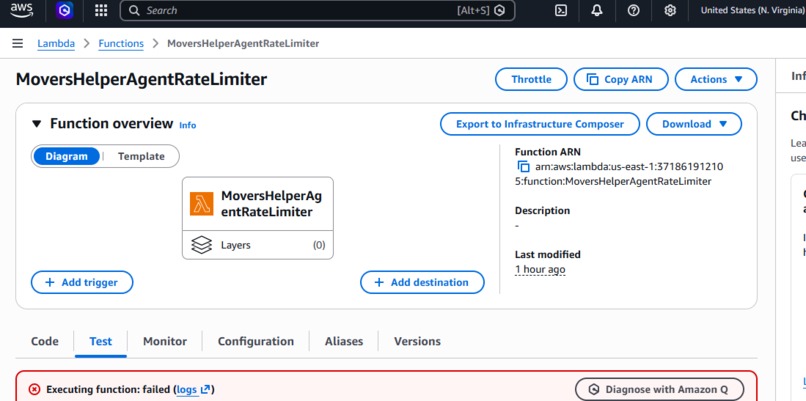Click the Add trigger button
Viewport: 806px width, 401px height.
(82, 282)
